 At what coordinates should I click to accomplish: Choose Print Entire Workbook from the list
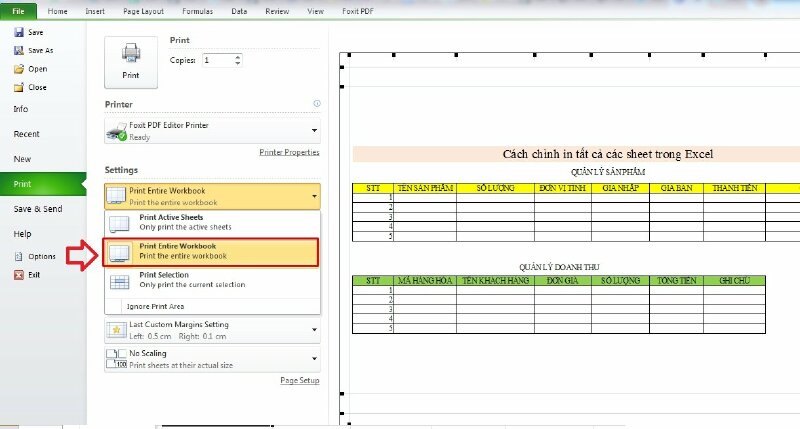(211, 252)
